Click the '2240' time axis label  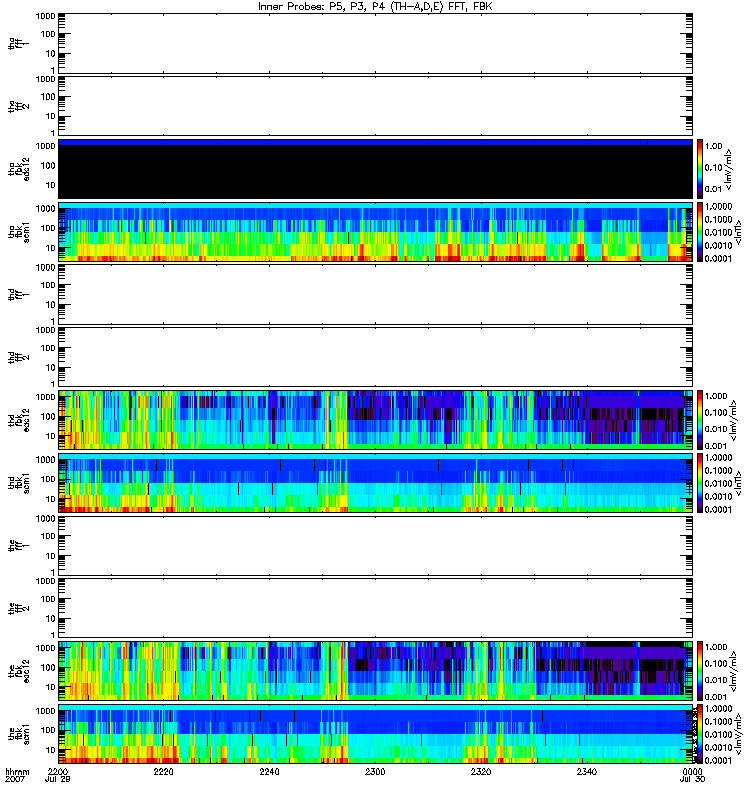[x=269, y=772]
